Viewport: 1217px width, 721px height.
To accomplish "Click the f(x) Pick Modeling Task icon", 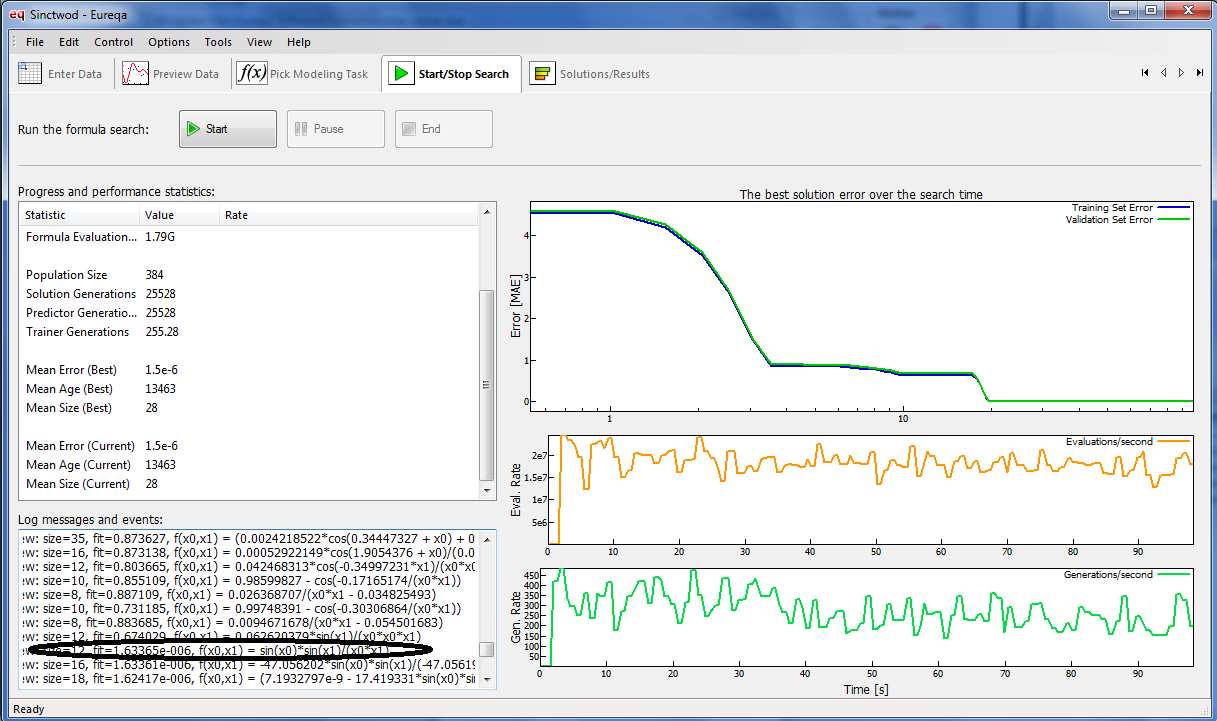I will click(x=250, y=74).
